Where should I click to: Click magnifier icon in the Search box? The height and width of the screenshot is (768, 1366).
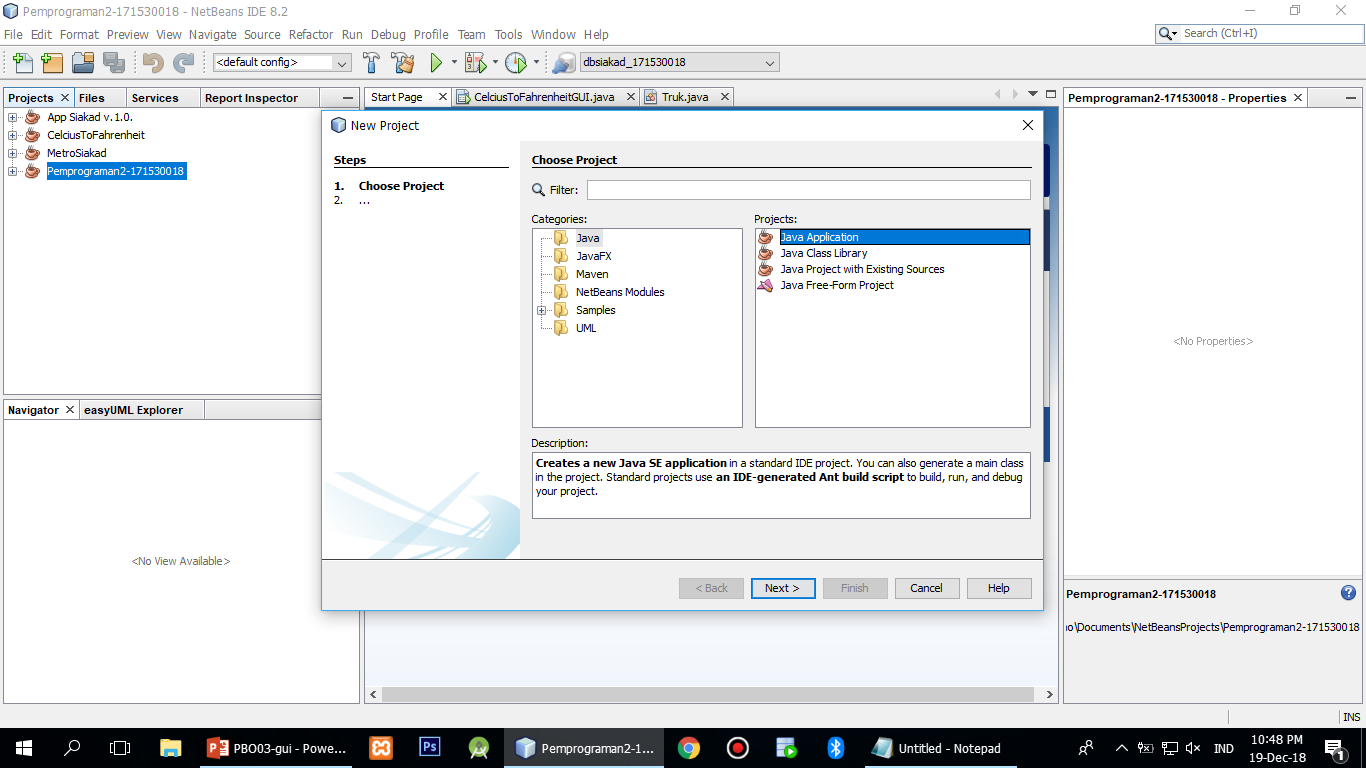coord(1167,33)
